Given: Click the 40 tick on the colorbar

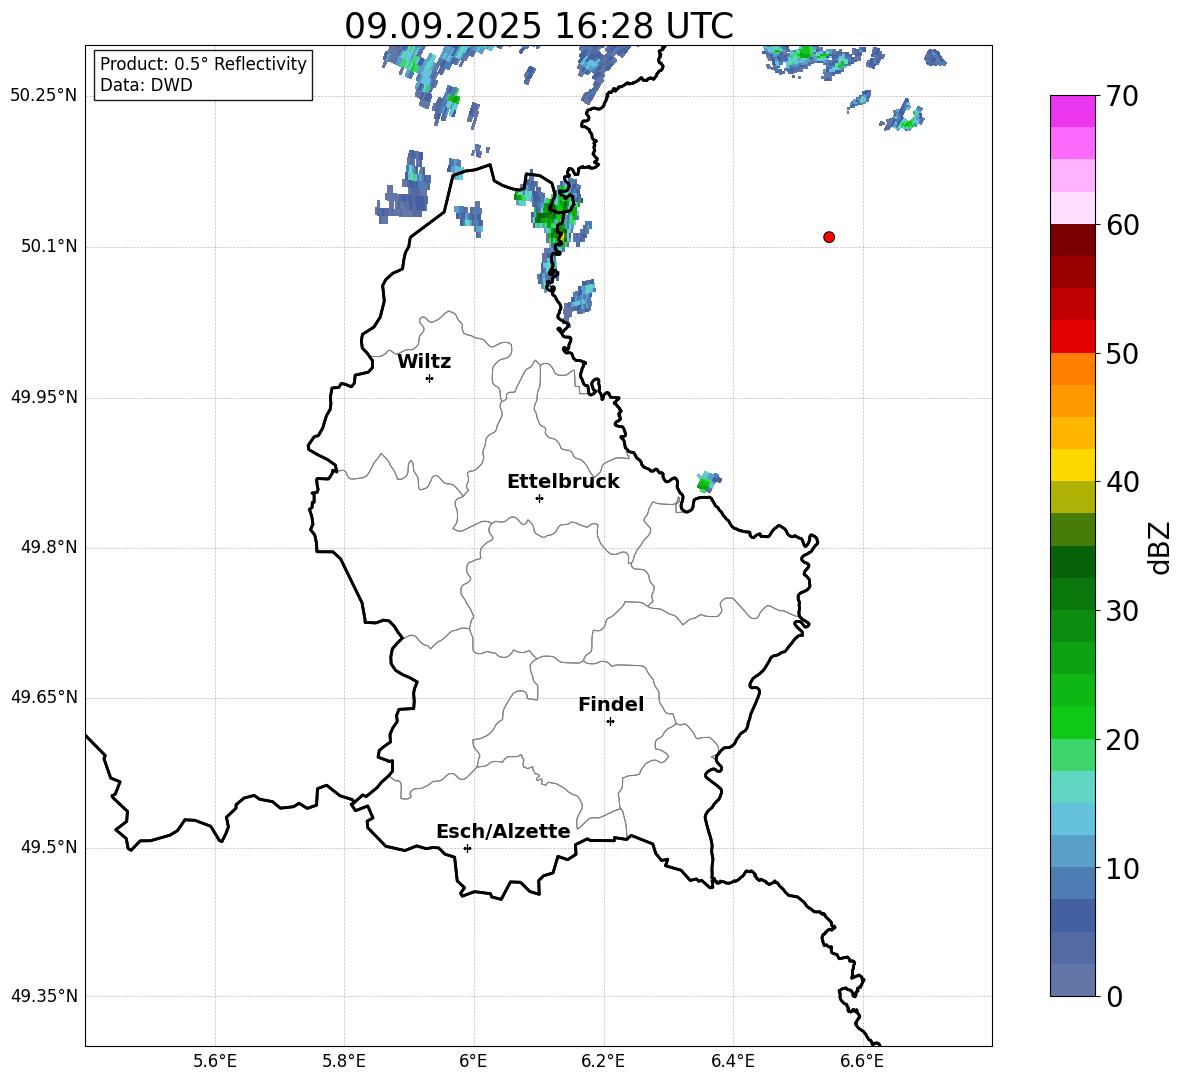Looking at the screenshot, I should point(1122,482).
